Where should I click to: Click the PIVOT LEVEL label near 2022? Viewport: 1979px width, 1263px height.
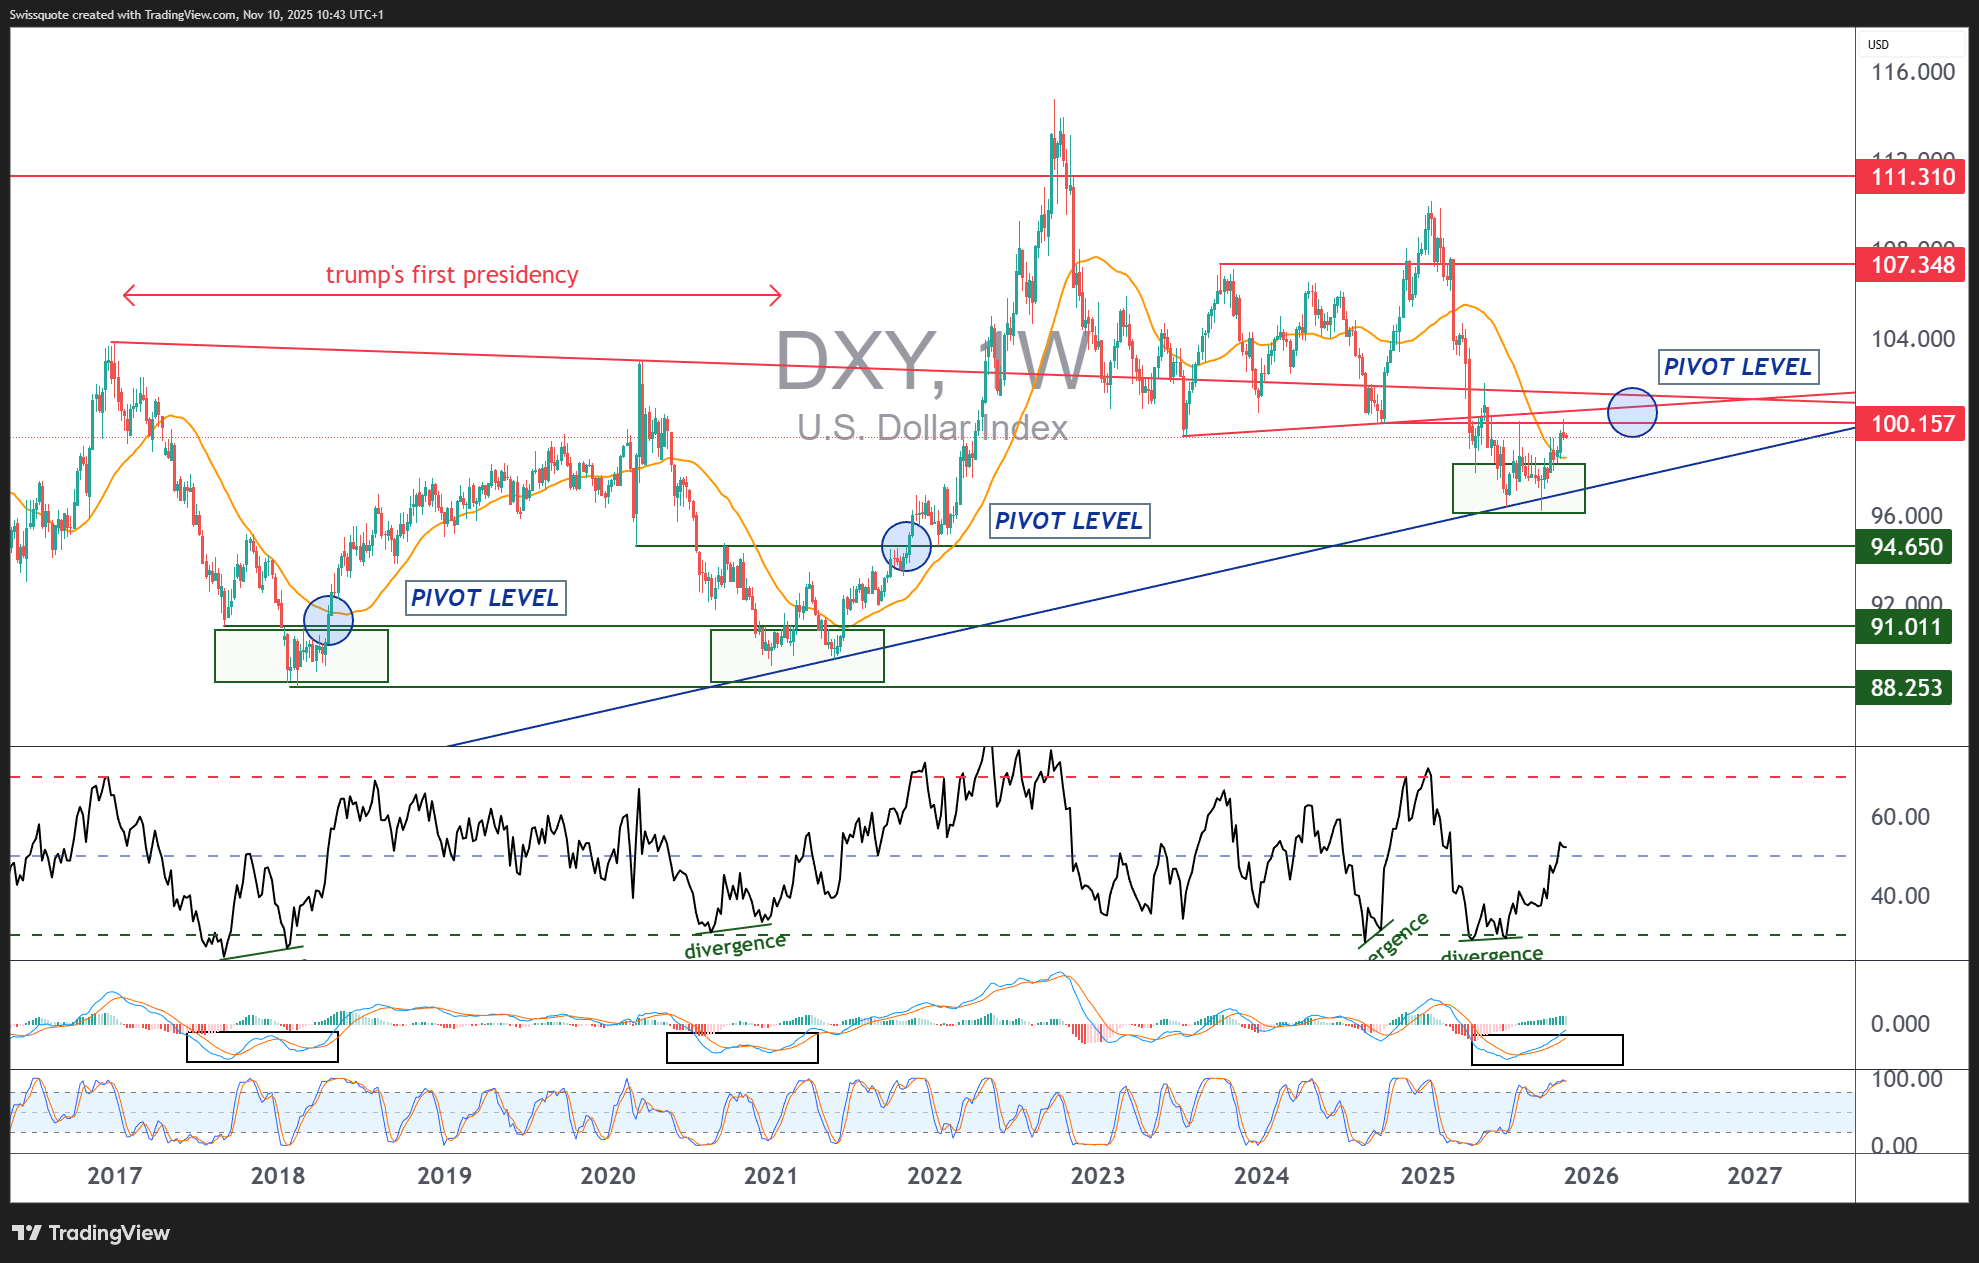pyautogui.click(x=1069, y=521)
